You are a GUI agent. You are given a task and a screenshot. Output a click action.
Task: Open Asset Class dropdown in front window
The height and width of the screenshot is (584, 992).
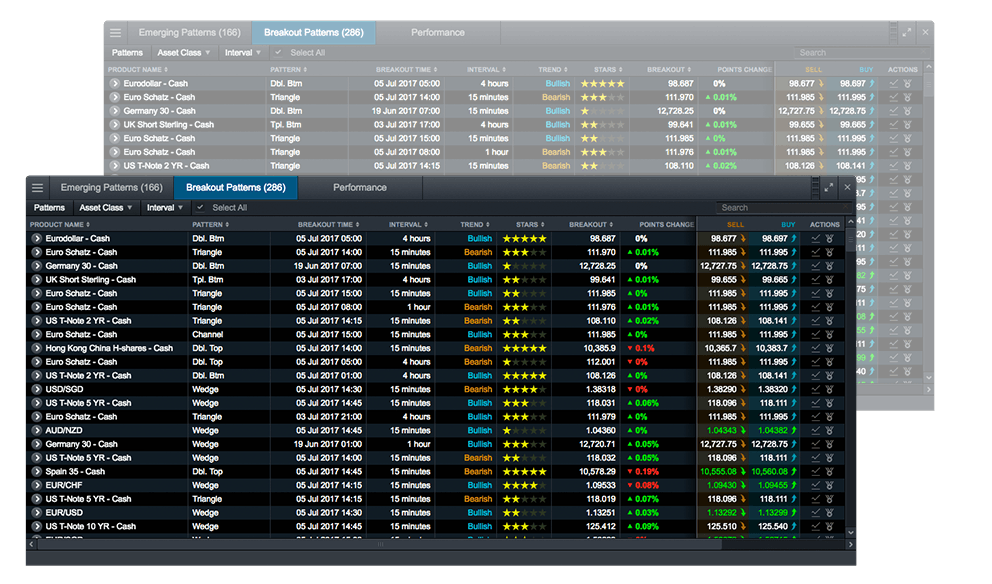coord(106,208)
